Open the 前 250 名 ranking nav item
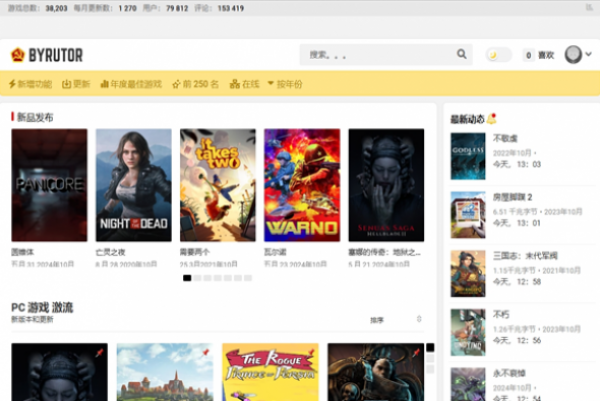This screenshot has height=401, width=600. 195,84
